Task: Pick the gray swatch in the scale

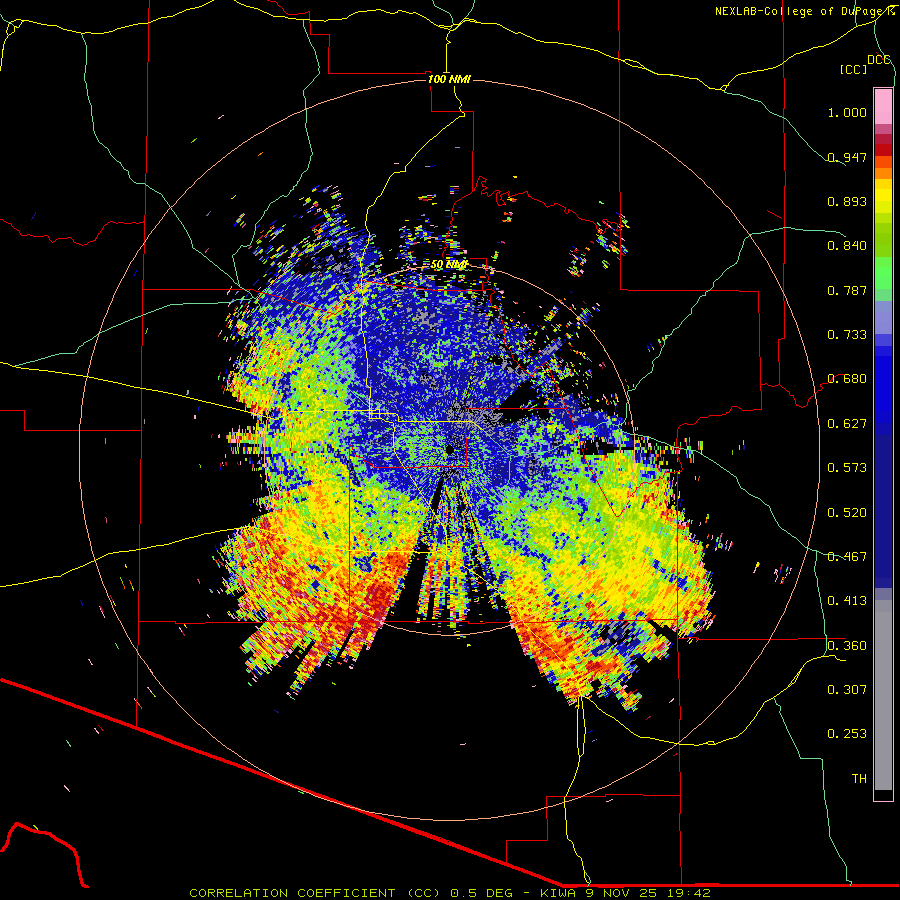Action: [x=883, y=695]
